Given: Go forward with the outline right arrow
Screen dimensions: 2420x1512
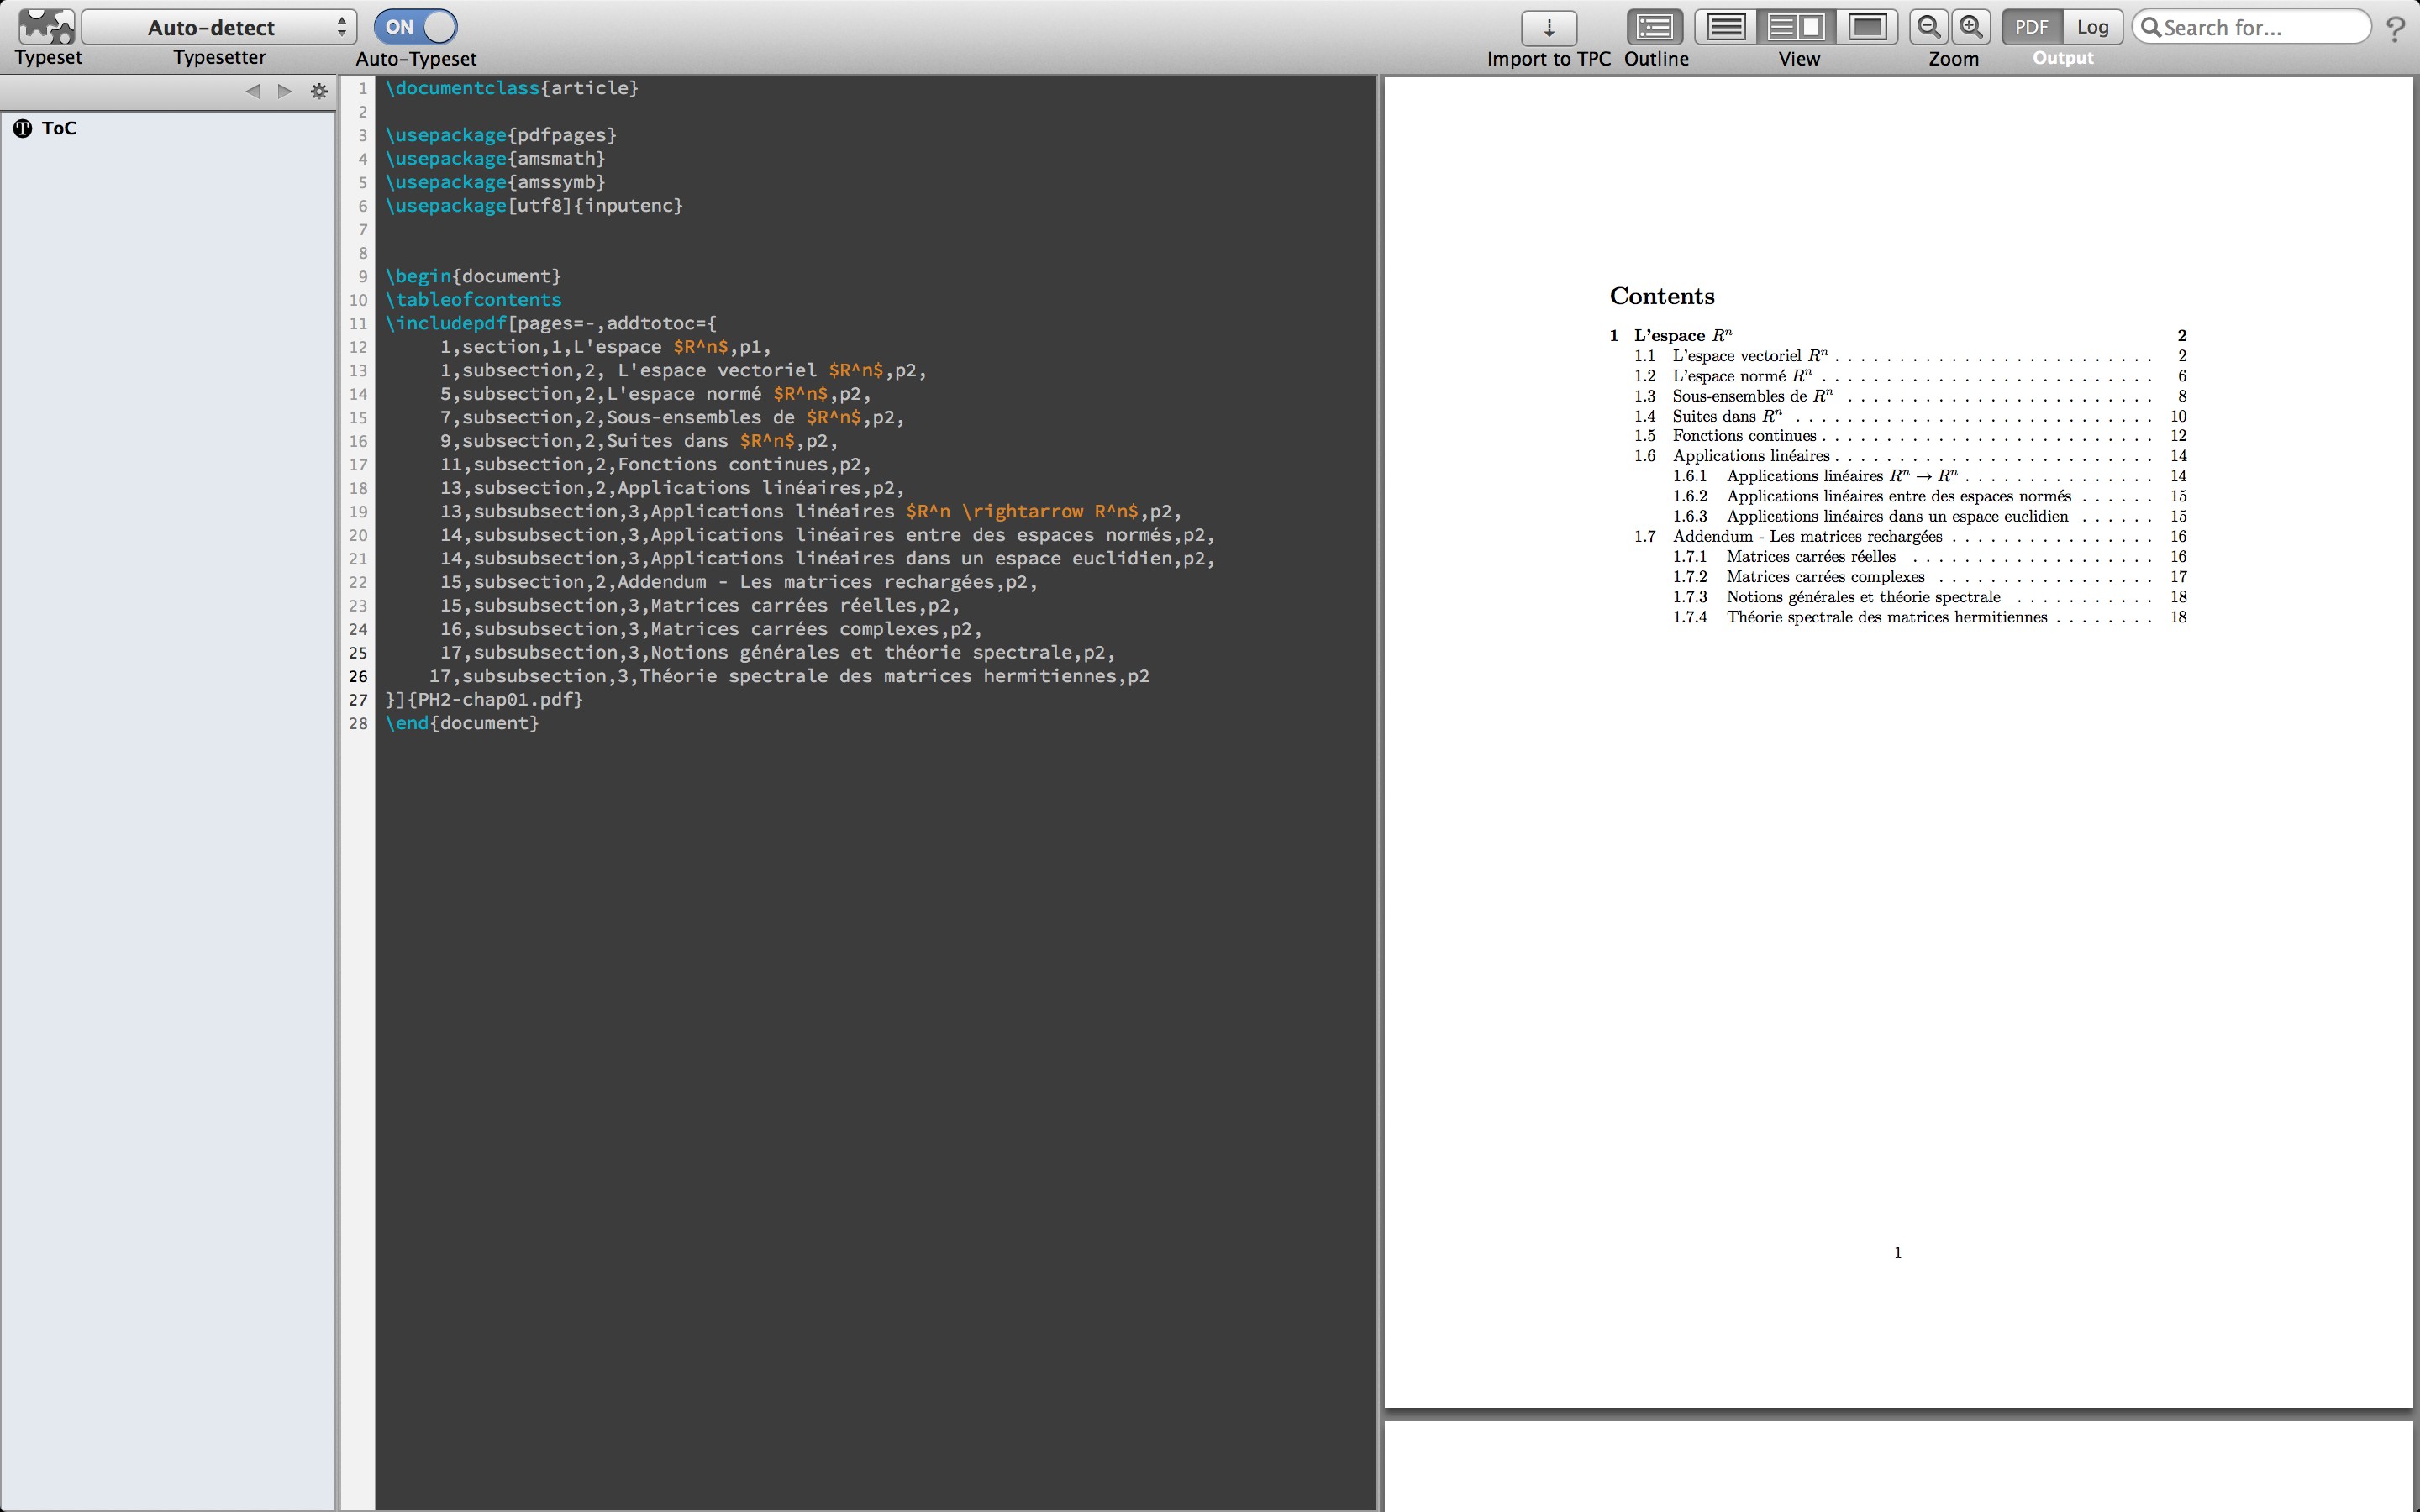Looking at the screenshot, I should 285,91.
